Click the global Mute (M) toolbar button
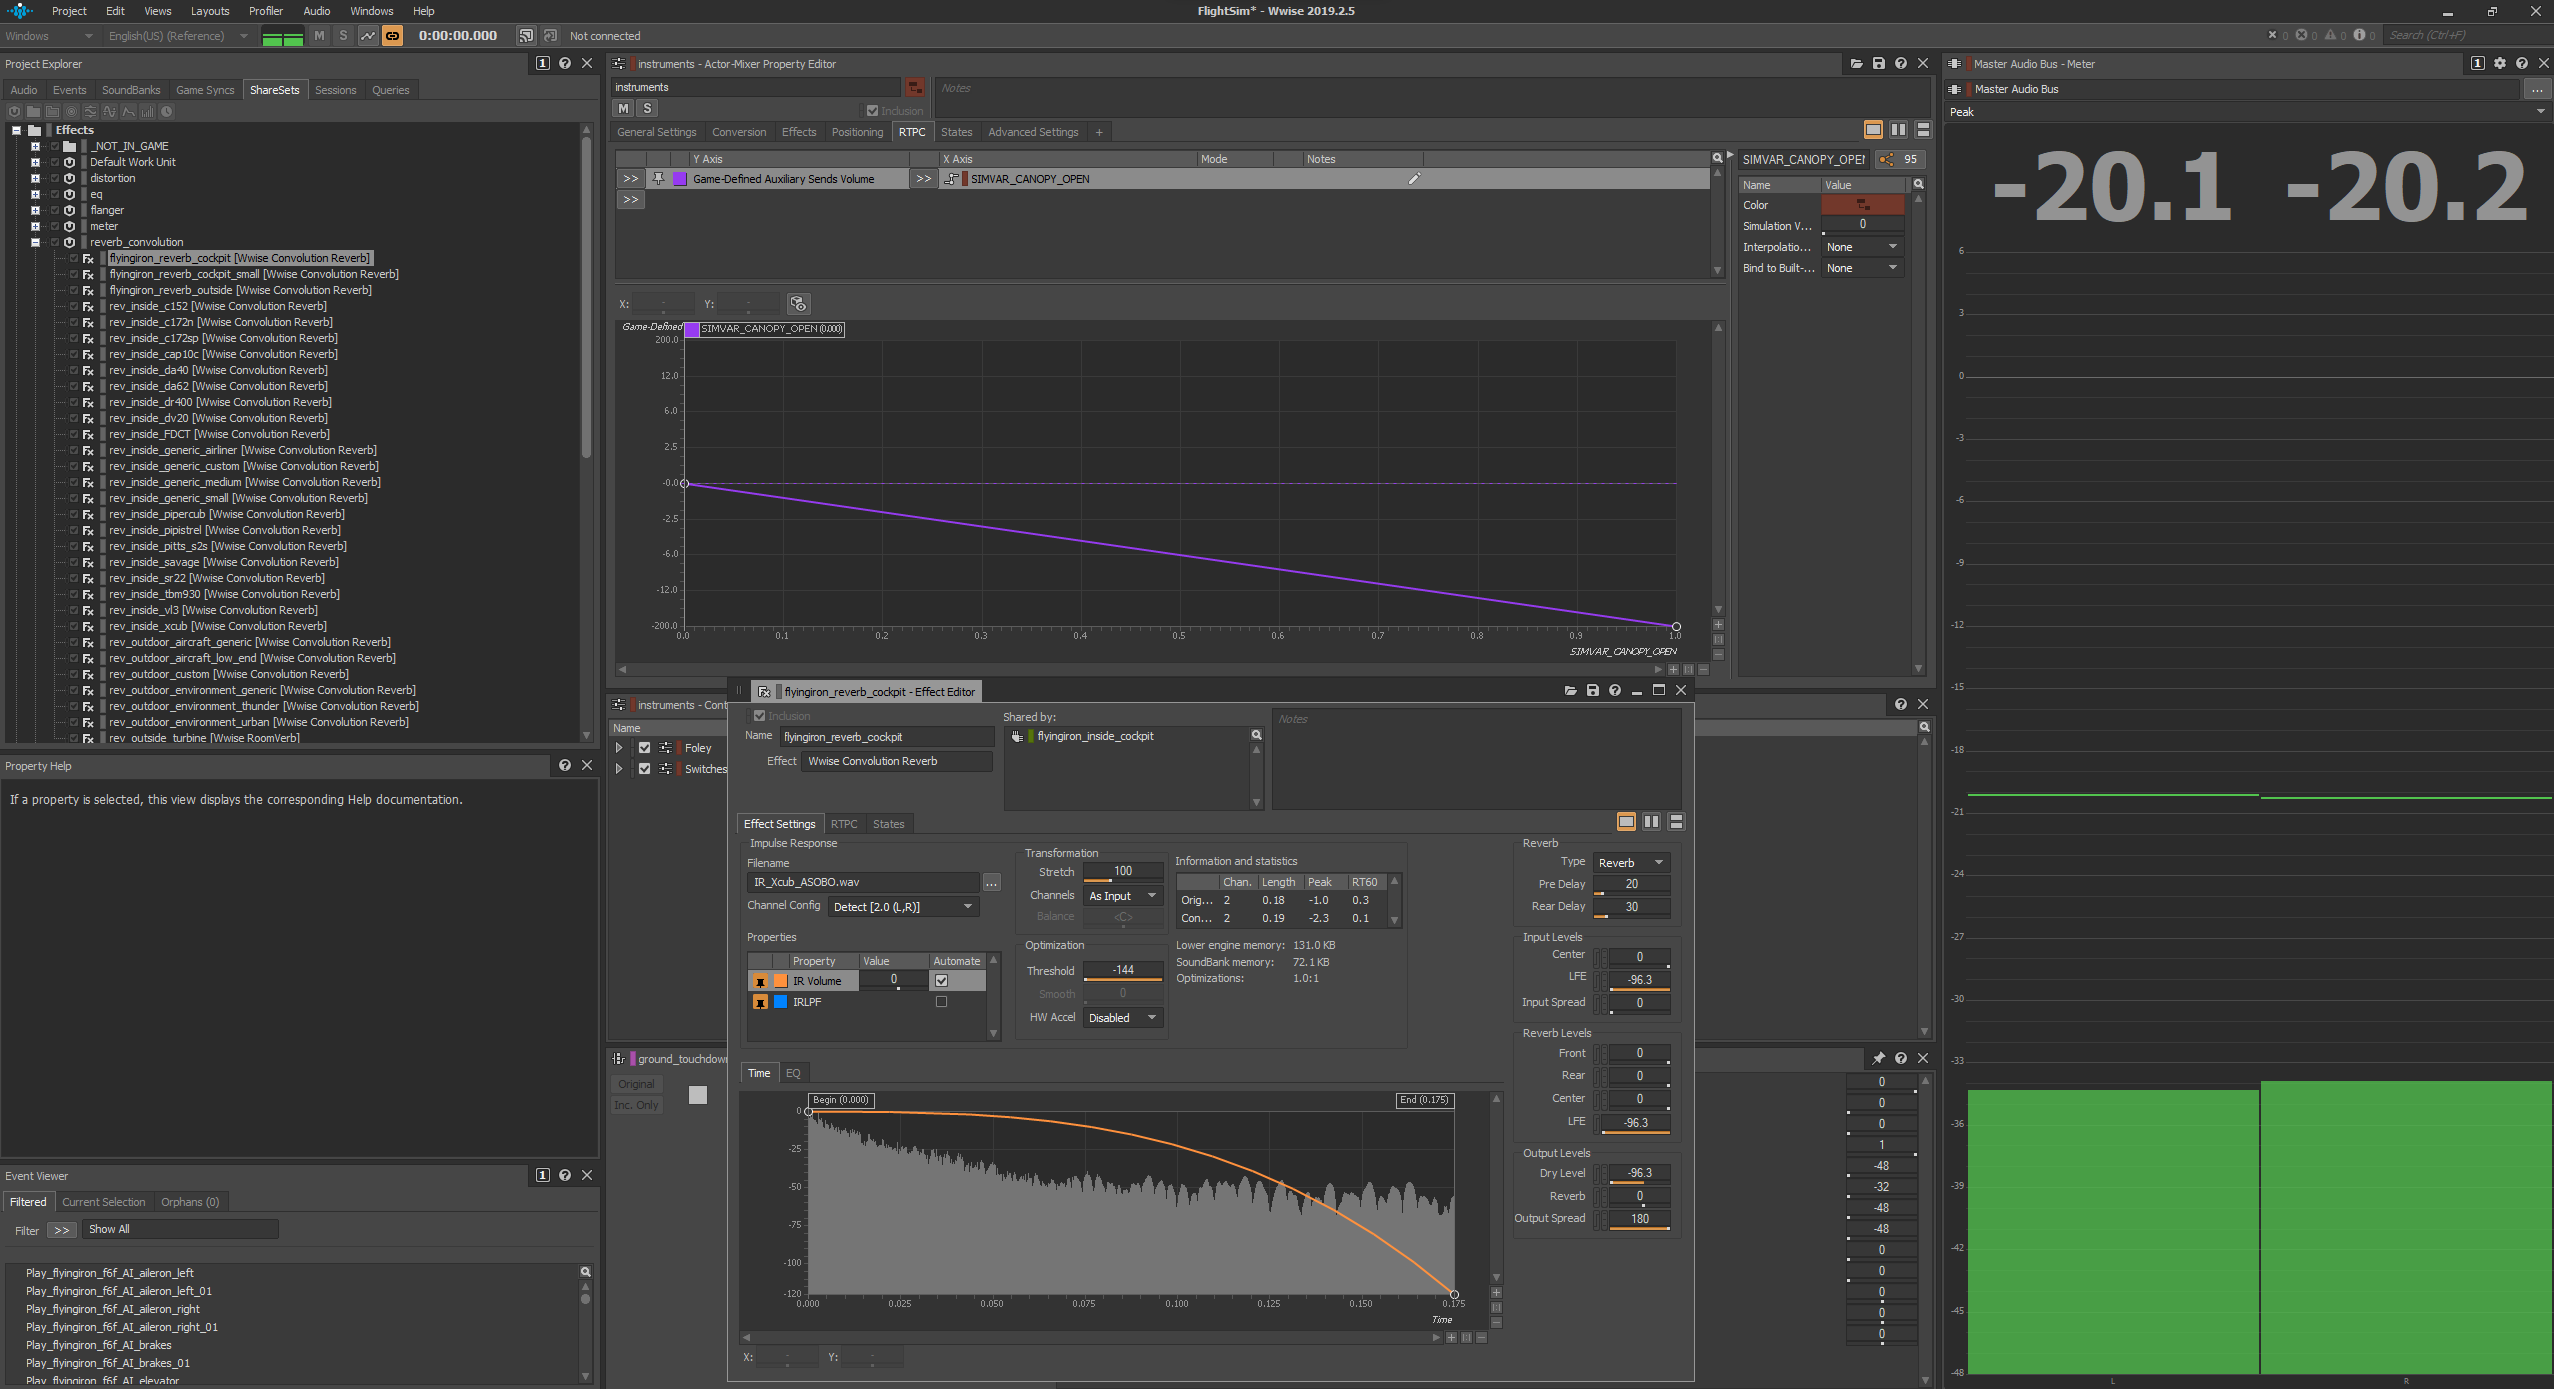This screenshot has height=1389, width=2554. pos(319,36)
